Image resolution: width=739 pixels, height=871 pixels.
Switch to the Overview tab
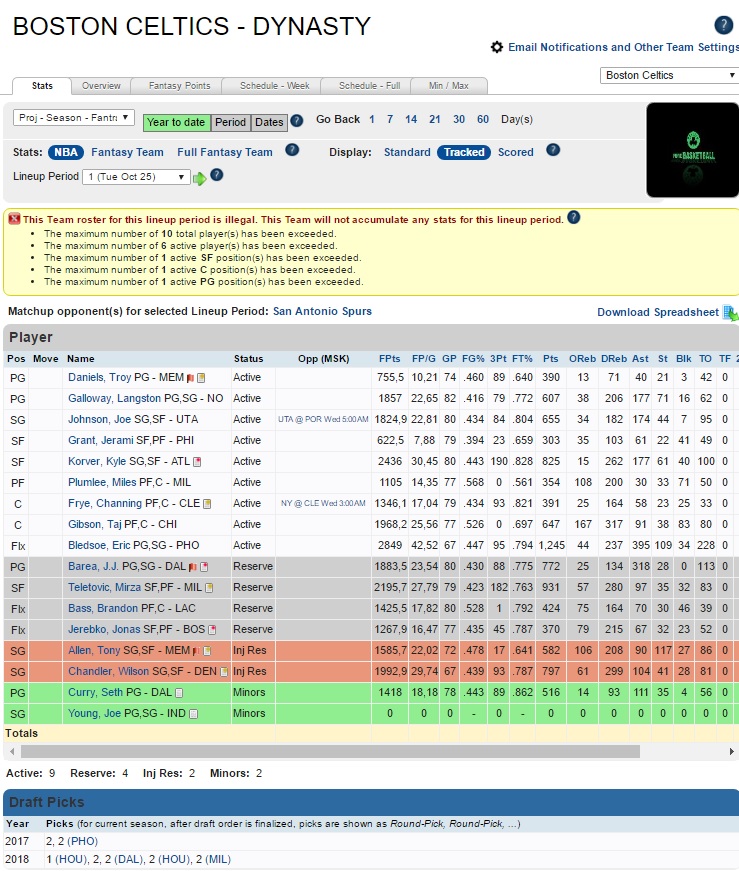(101, 86)
